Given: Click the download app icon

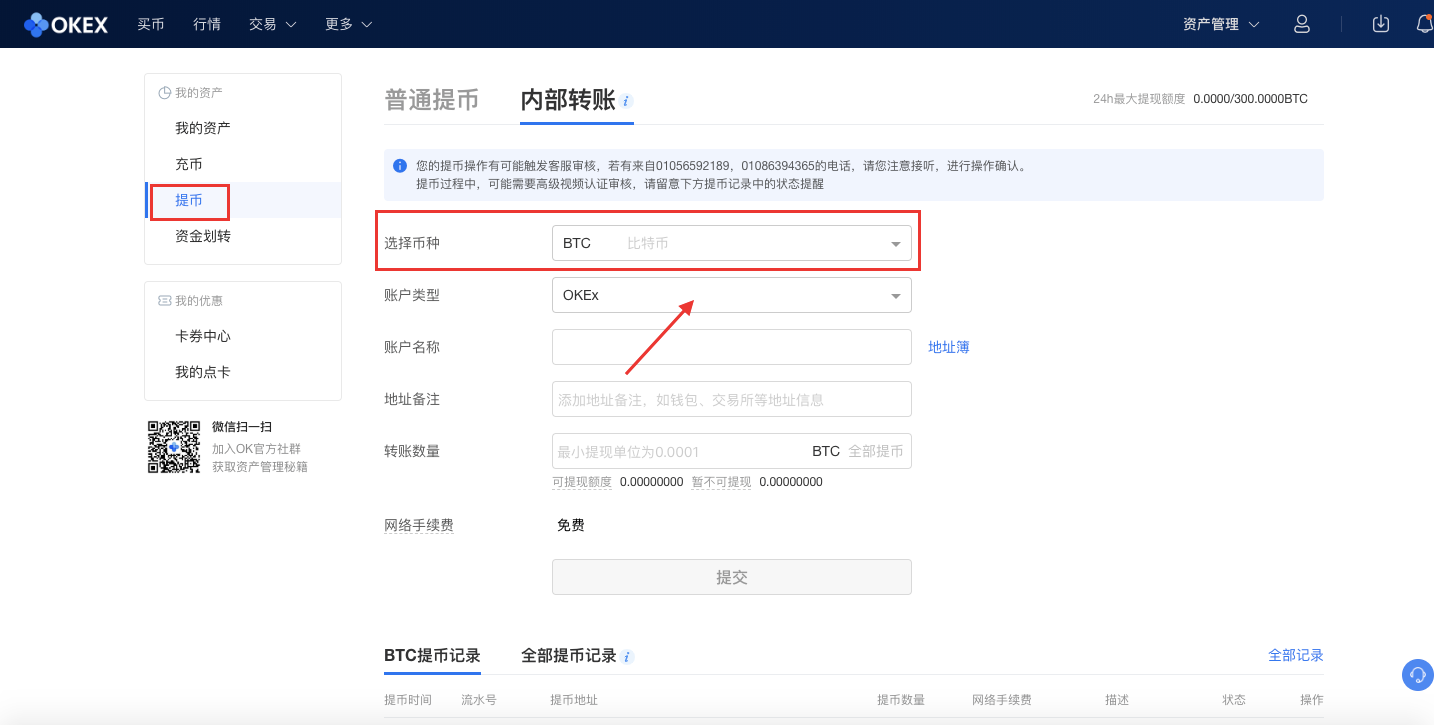Looking at the screenshot, I should 1380,23.
